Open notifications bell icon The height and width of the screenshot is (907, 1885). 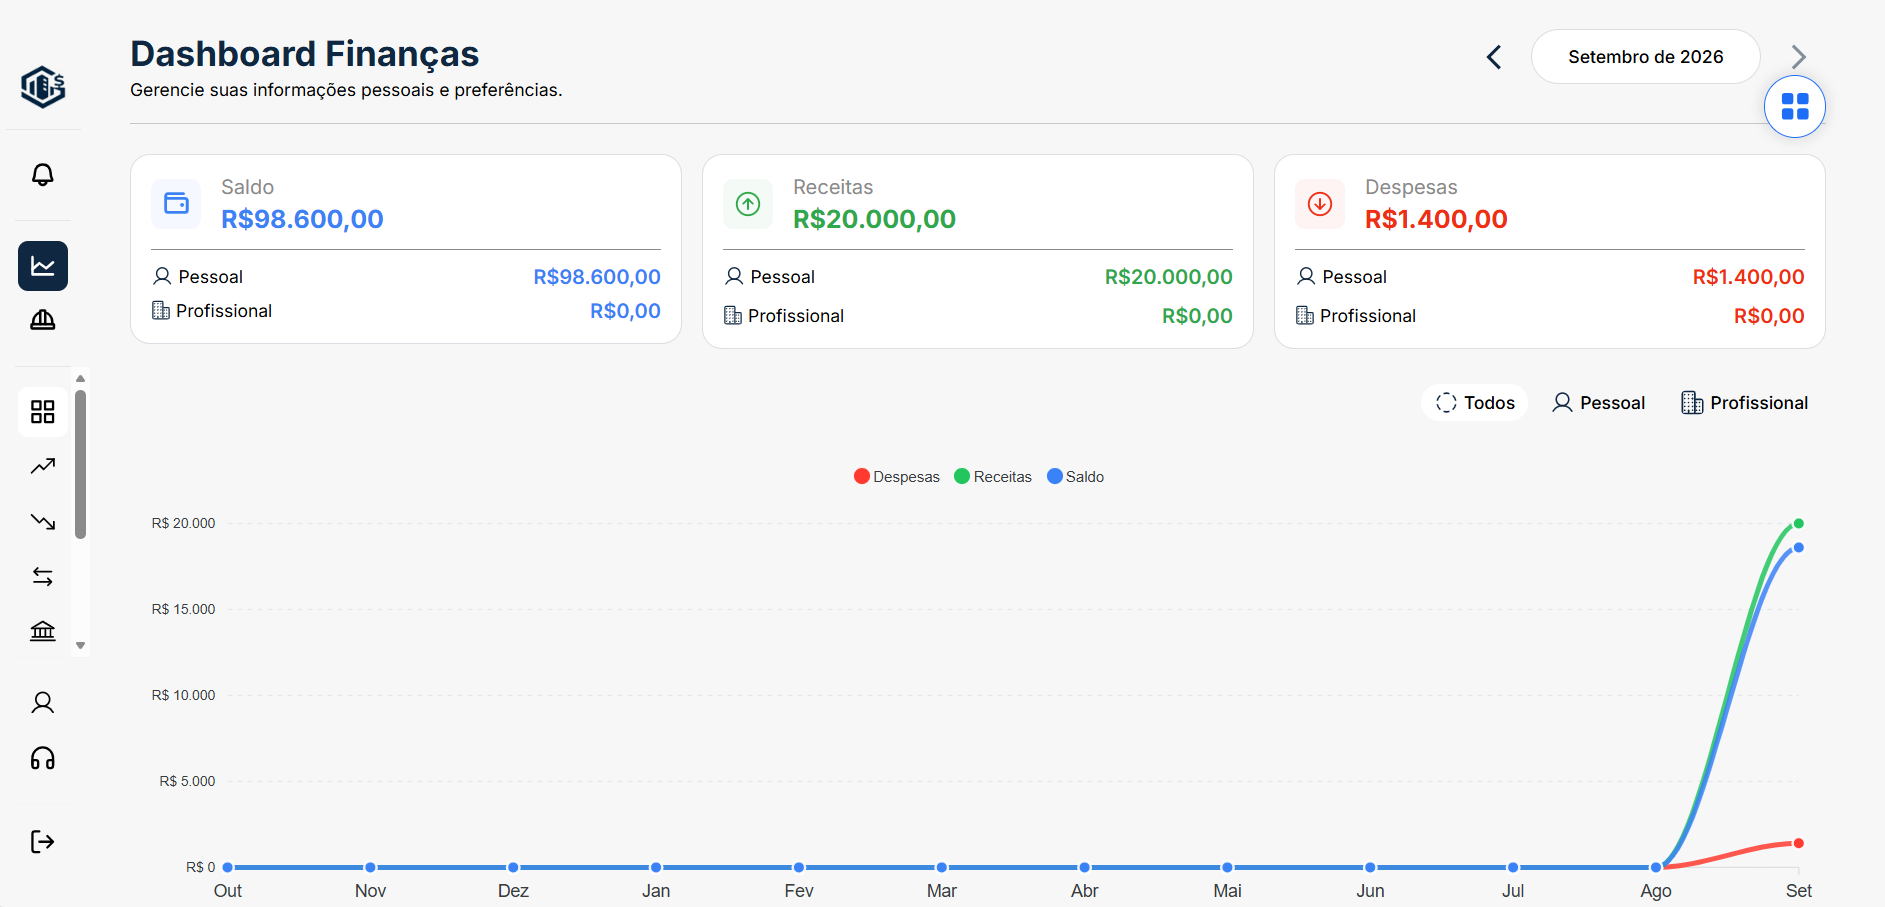(x=43, y=175)
